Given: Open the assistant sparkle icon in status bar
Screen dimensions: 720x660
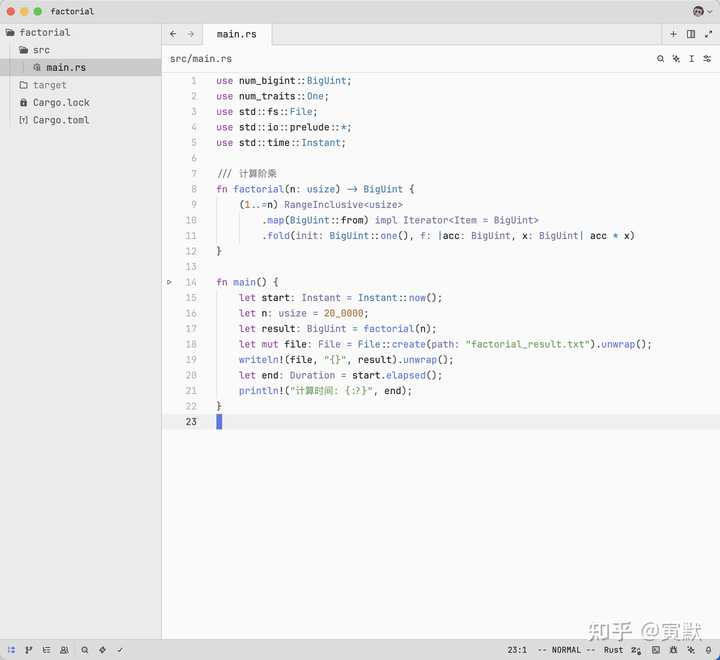Looking at the screenshot, I should click(x=691, y=649).
